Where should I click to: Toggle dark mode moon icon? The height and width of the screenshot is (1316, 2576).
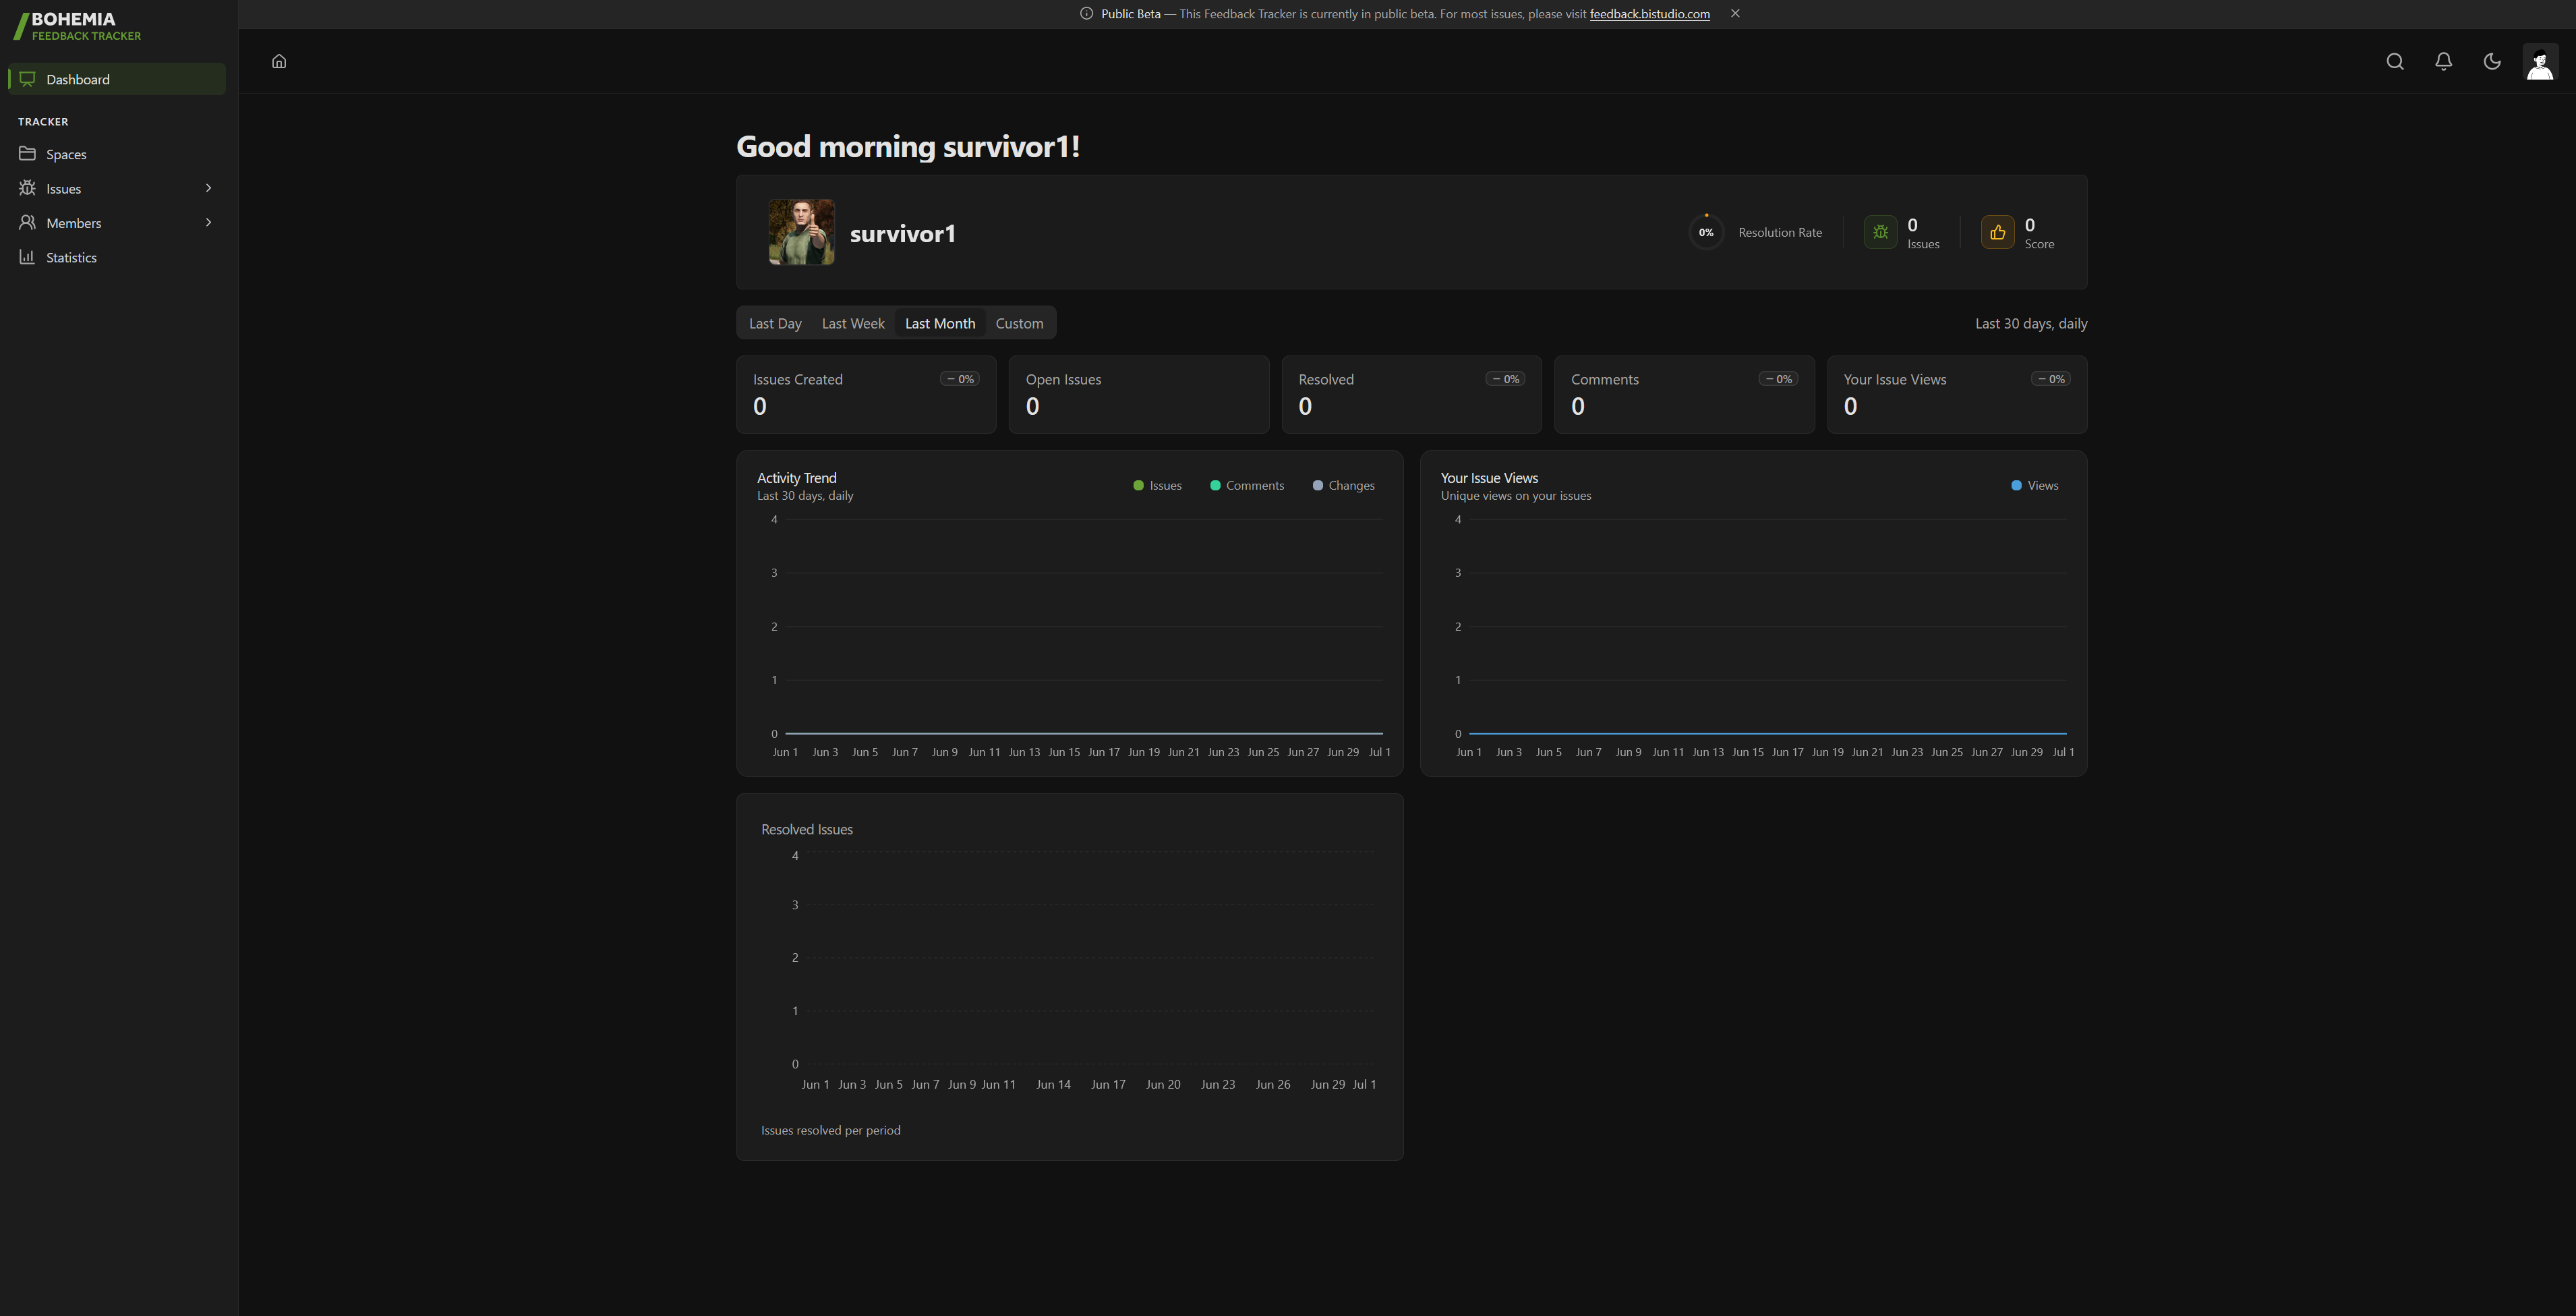tap(2491, 62)
